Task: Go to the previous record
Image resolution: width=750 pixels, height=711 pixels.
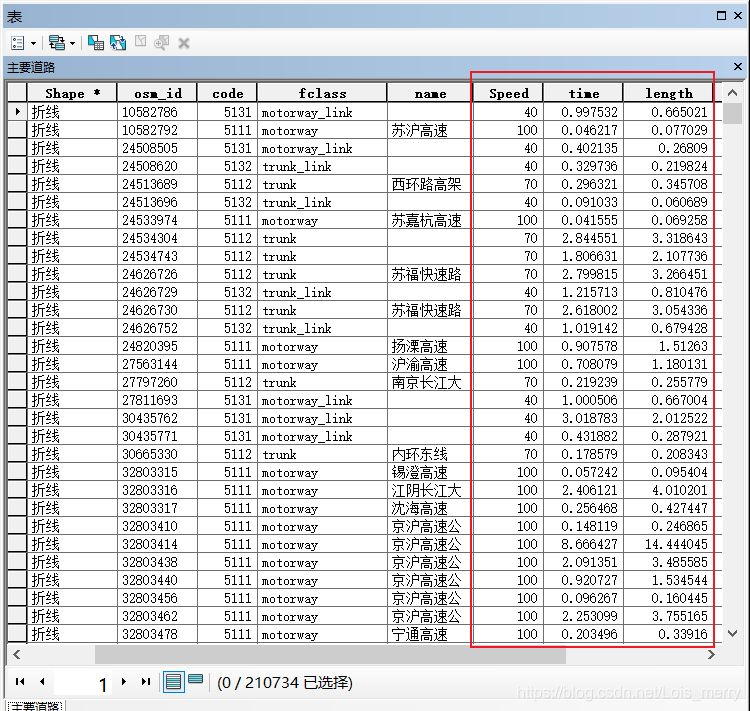Action: tap(42, 681)
